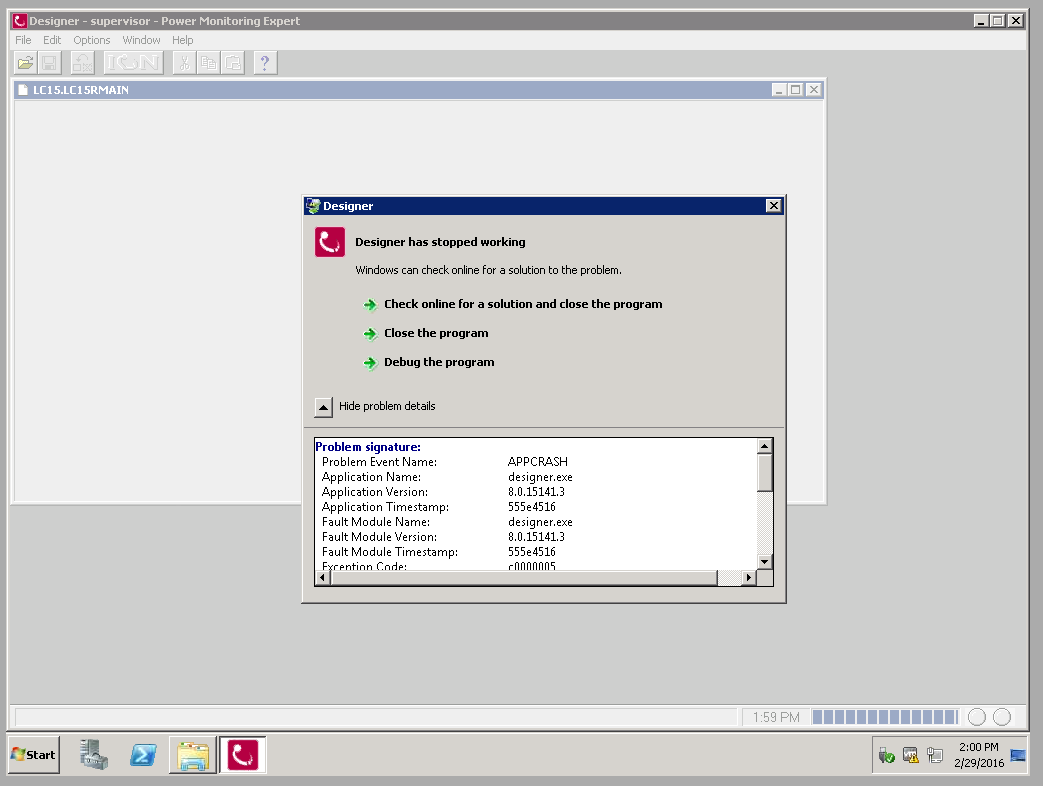
Task: Click the Designer dialog title bar icon
Action: [313, 206]
